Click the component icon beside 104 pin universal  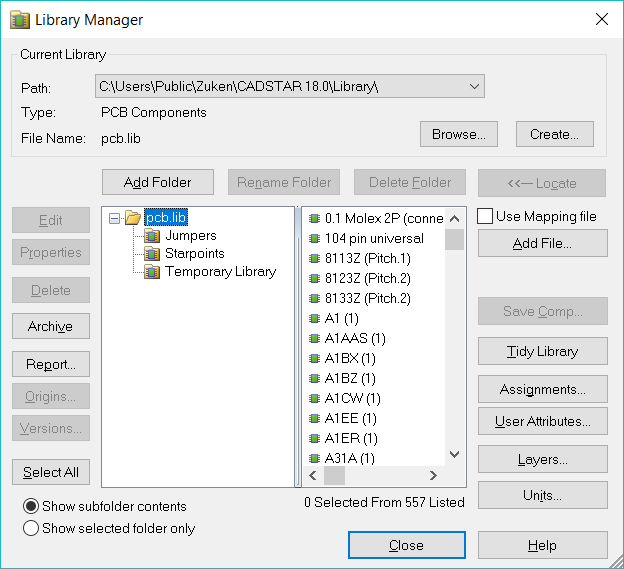[x=314, y=239]
